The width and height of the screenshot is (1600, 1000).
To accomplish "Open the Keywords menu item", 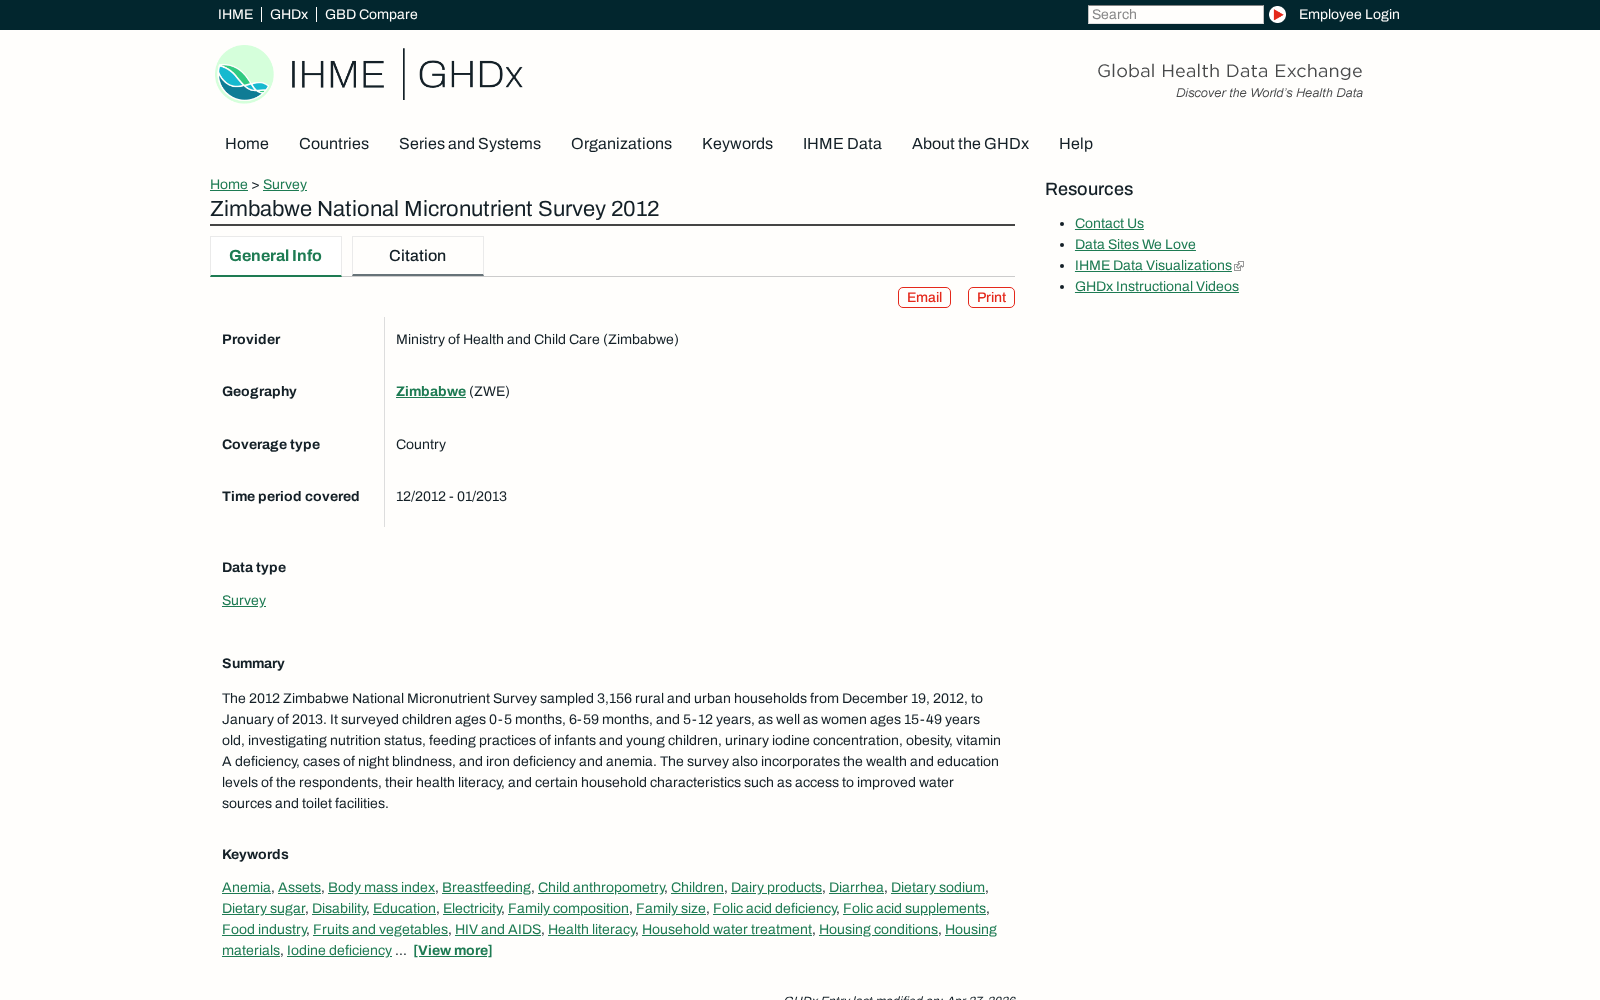I will tap(737, 144).
